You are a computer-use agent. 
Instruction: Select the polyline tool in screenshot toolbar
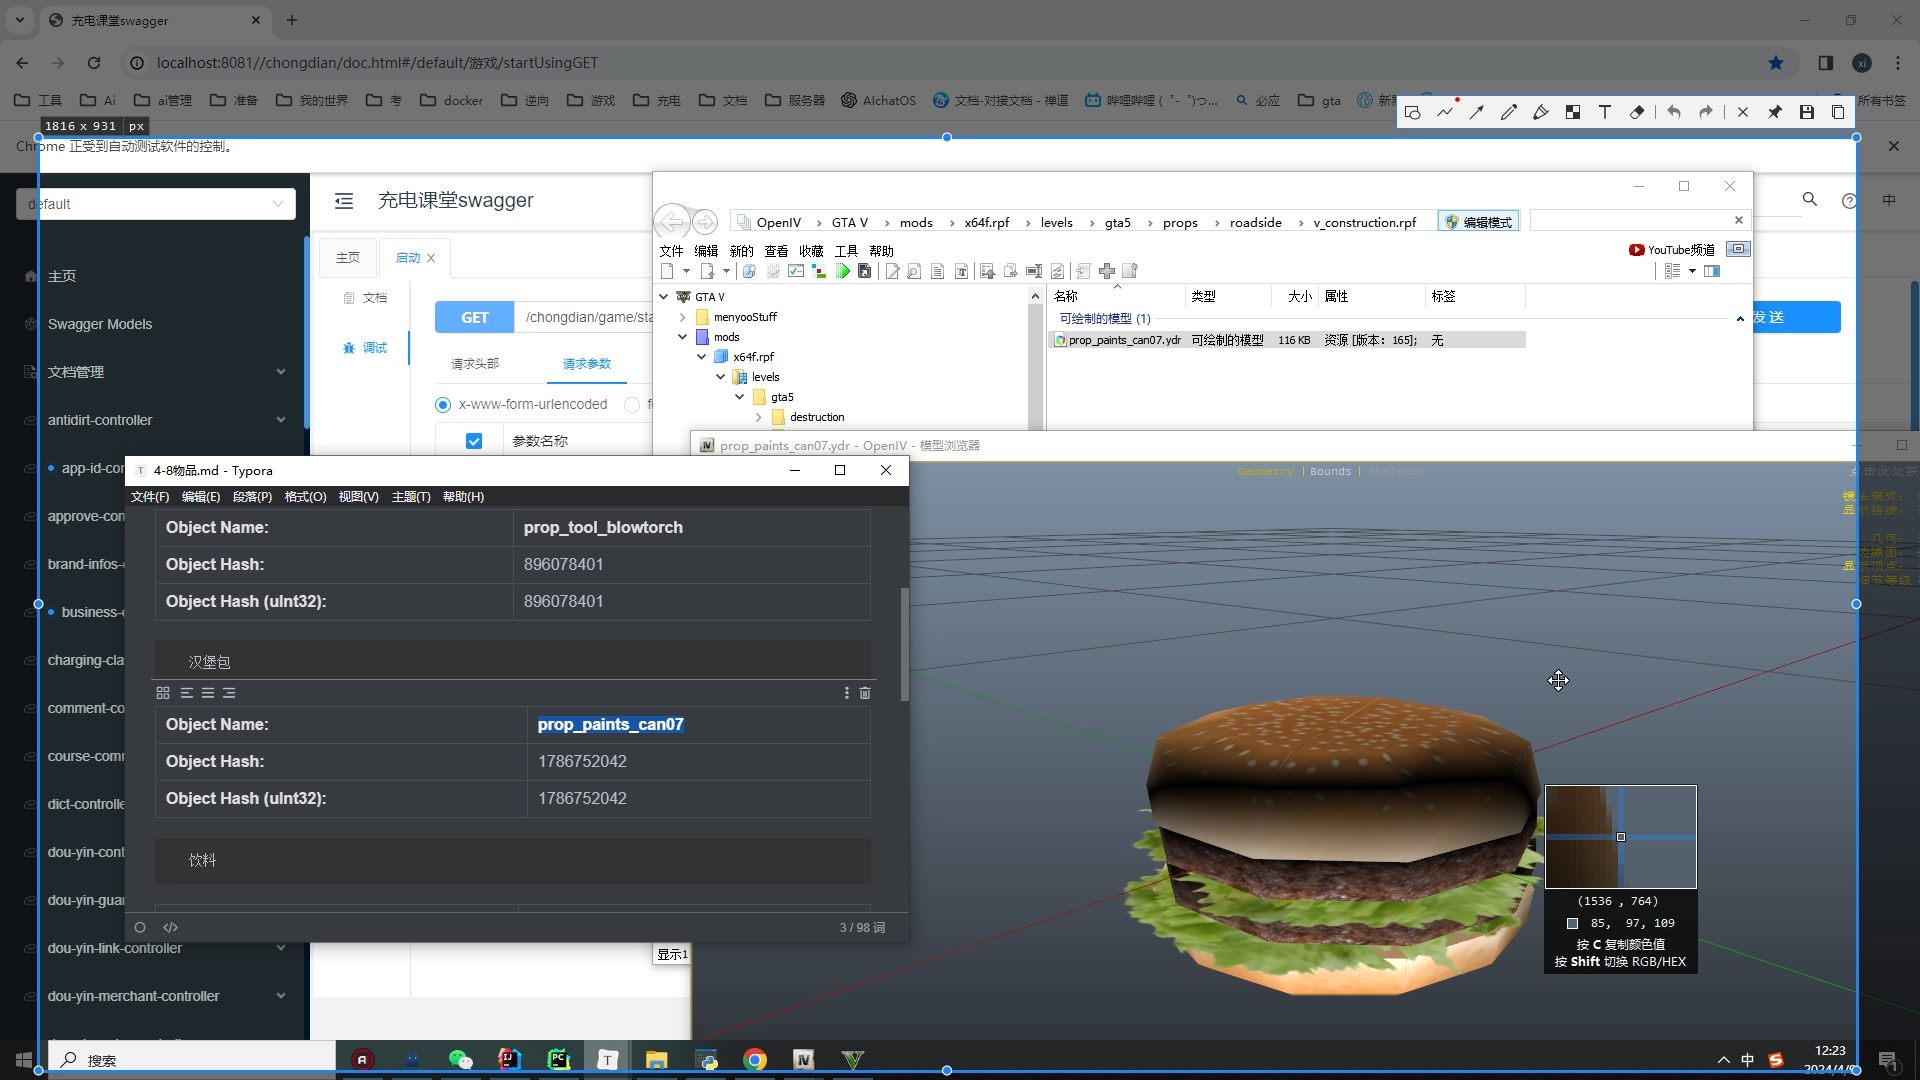pos(1445,113)
